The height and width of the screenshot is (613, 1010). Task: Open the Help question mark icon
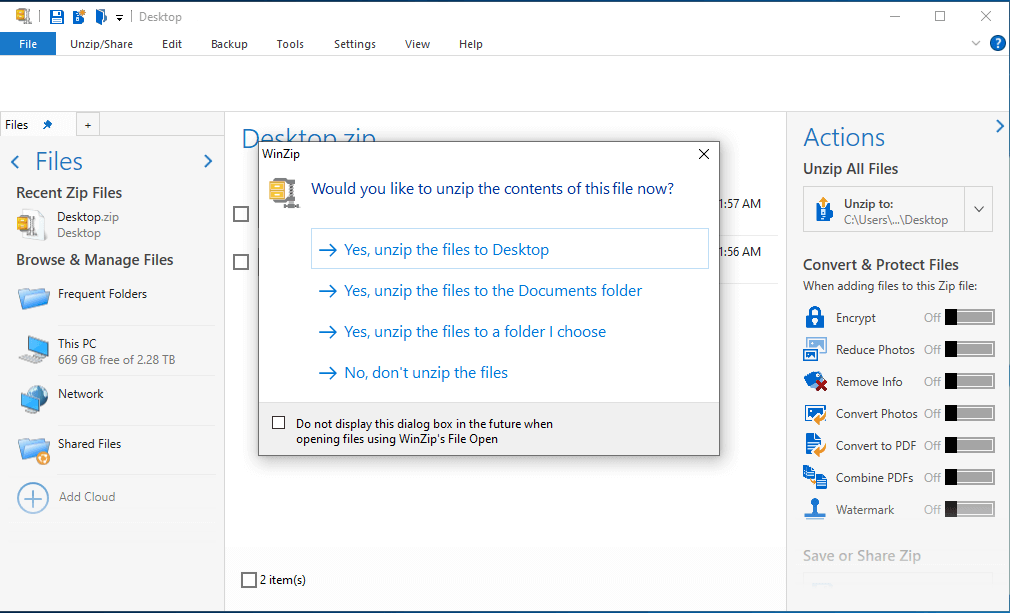click(x=997, y=43)
